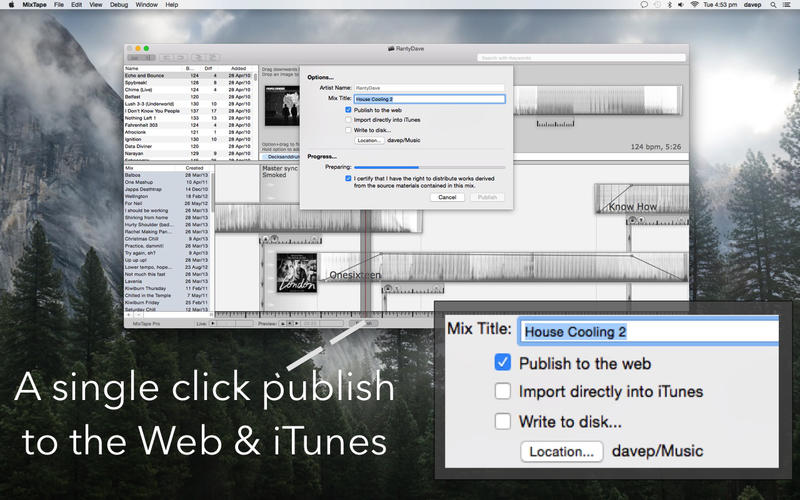This screenshot has height=500, width=800.
Task: Select the track 'Chime (Live)'
Action: pyautogui.click(x=188, y=89)
